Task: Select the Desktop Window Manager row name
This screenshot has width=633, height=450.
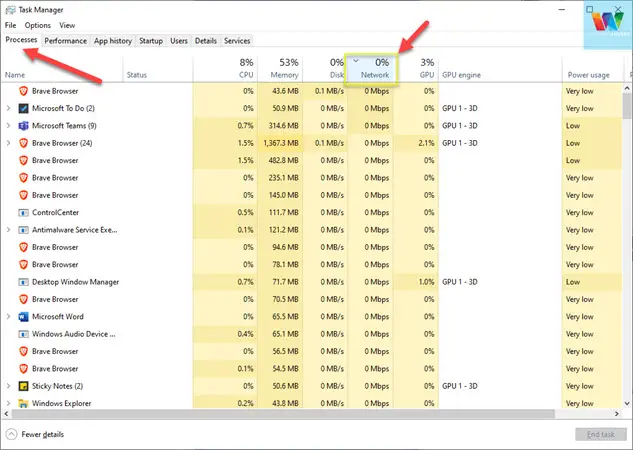Action: [x=75, y=282]
